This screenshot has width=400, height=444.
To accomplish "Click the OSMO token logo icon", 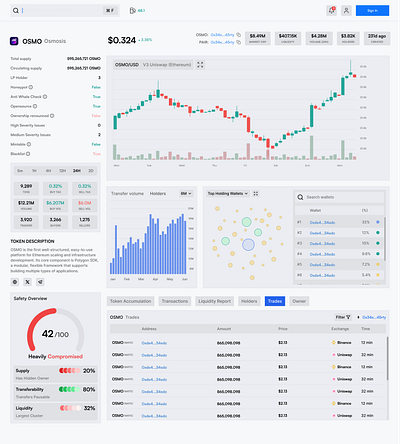I will tap(14, 41).
